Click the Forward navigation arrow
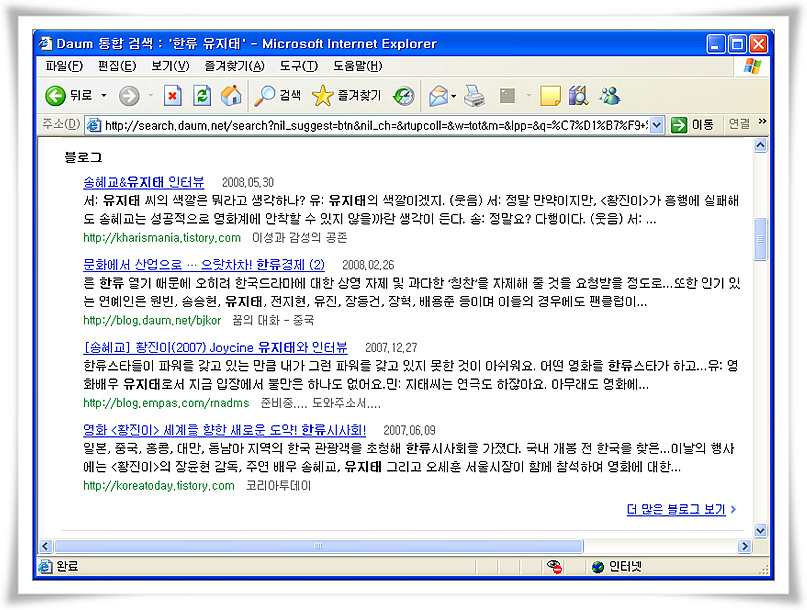The height and width of the screenshot is (610, 807). pos(129,96)
